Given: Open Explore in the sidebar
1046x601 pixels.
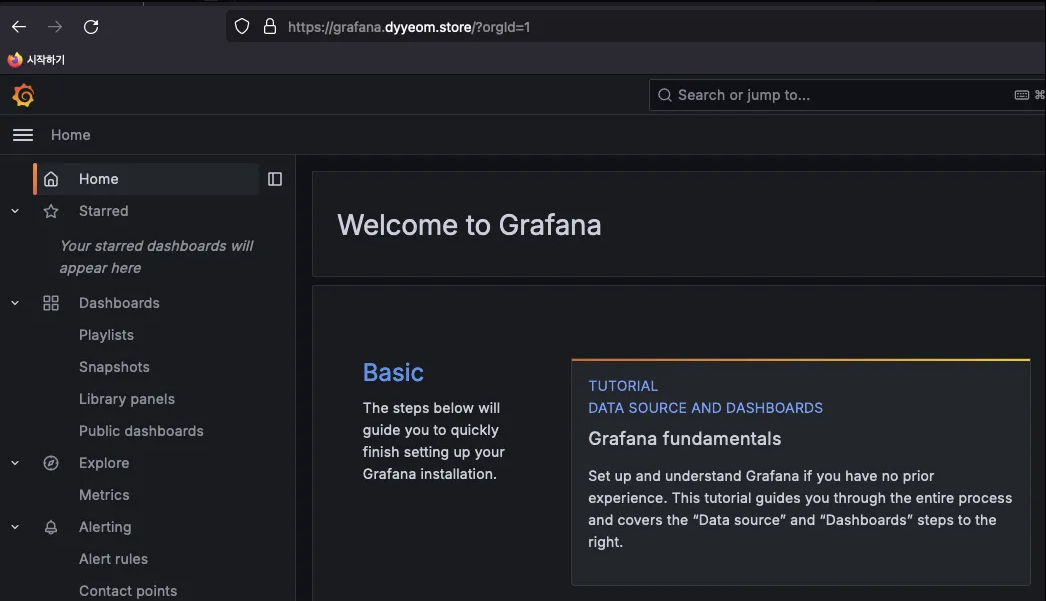Looking at the screenshot, I should pos(103,463).
